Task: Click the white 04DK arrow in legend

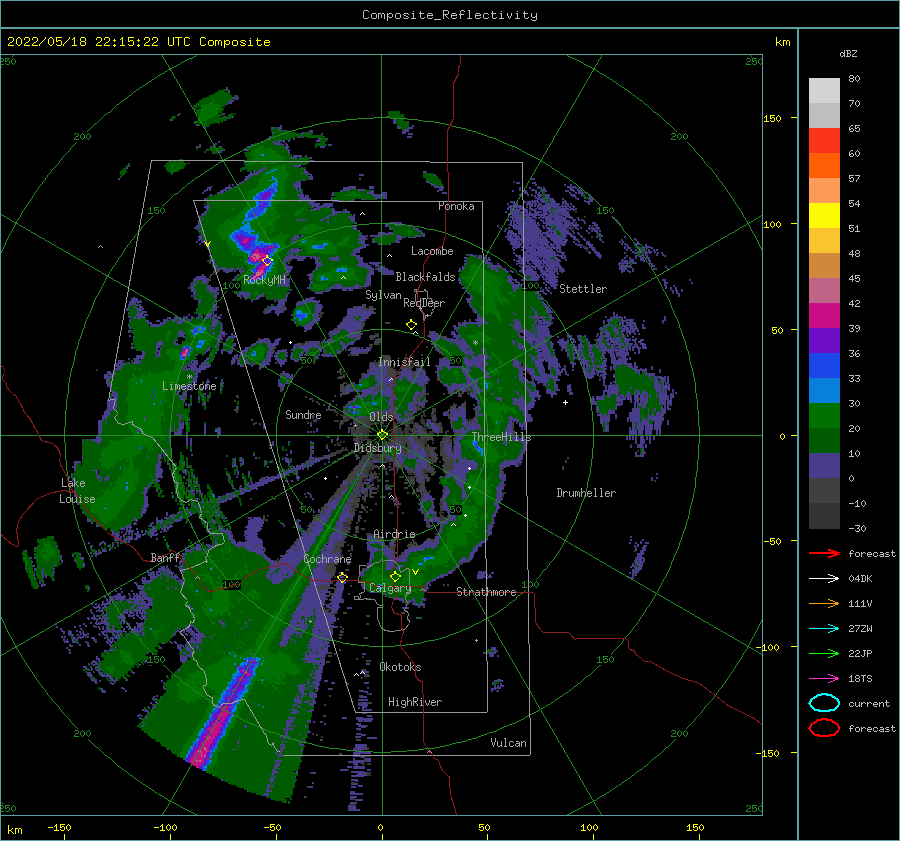Action: (824, 578)
